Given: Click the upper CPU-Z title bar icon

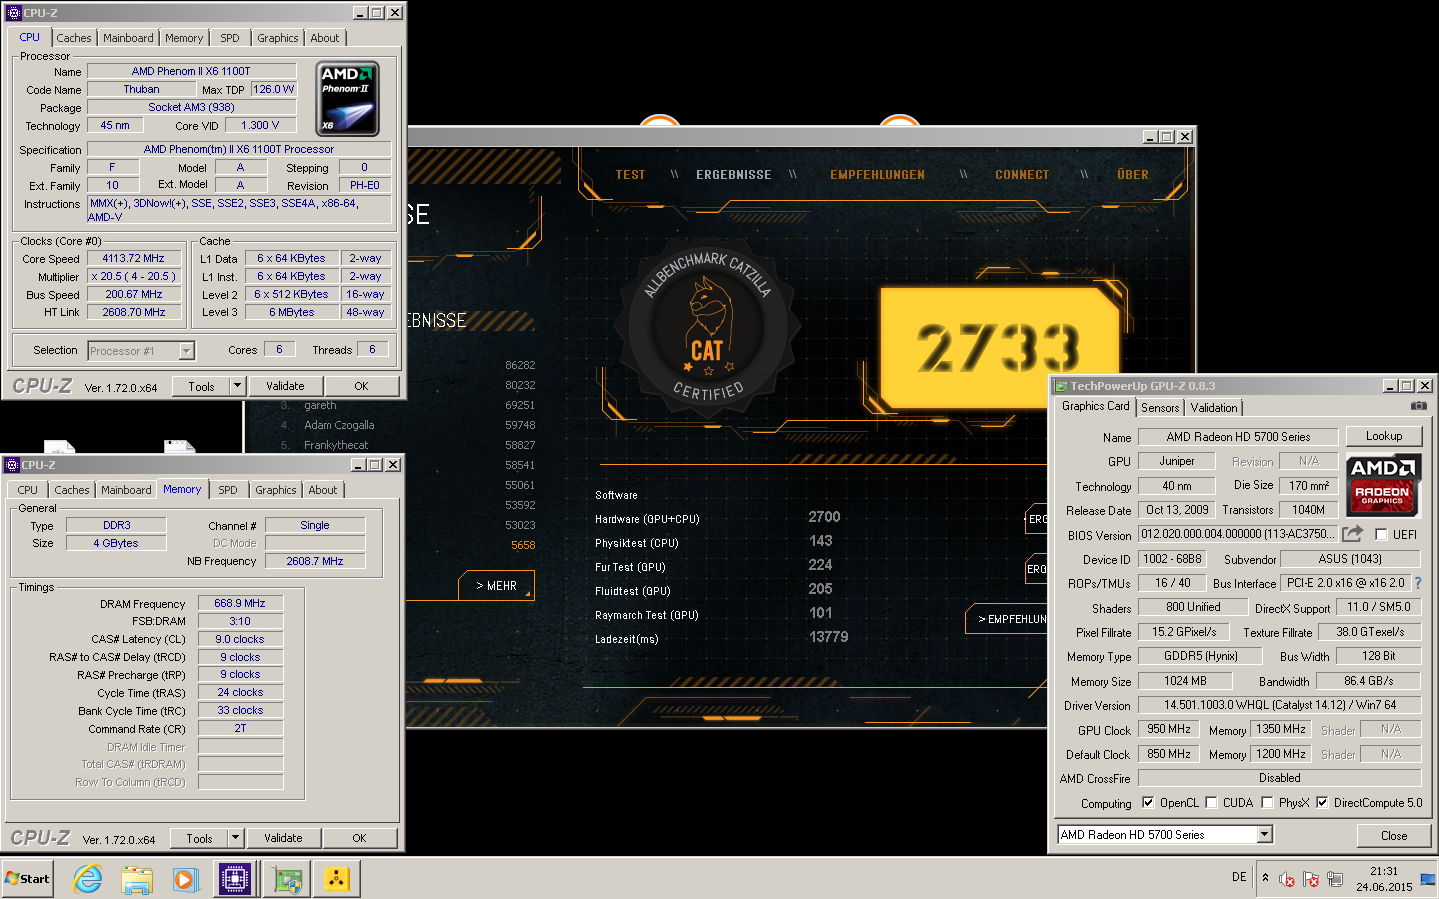Looking at the screenshot, I should click(13, 13).
